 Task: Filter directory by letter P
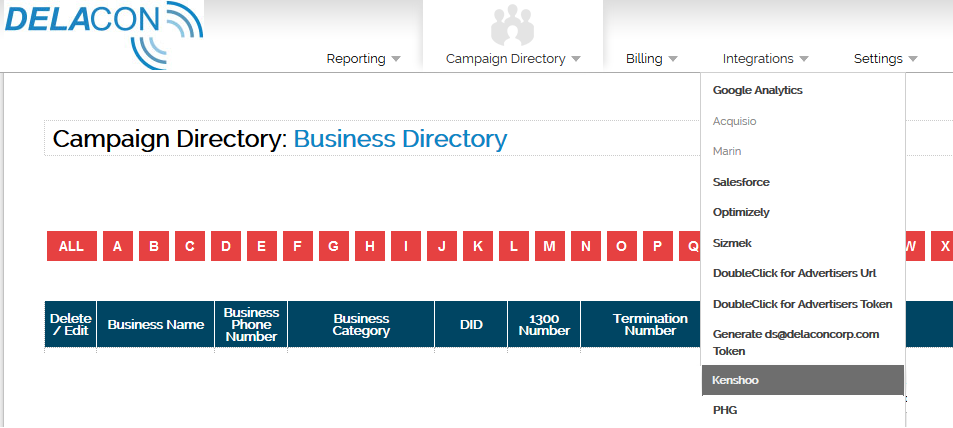(658, 246)
